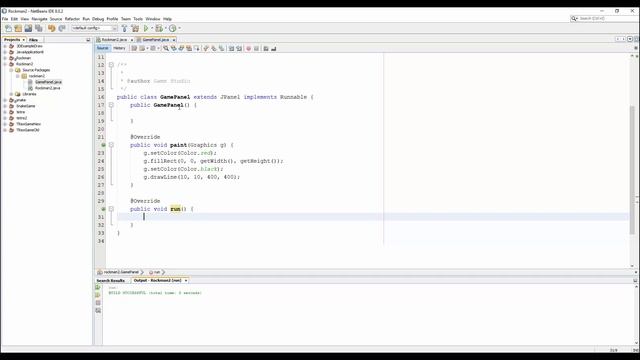
Task: Open the Refactor menu
Action: [72, 19]
